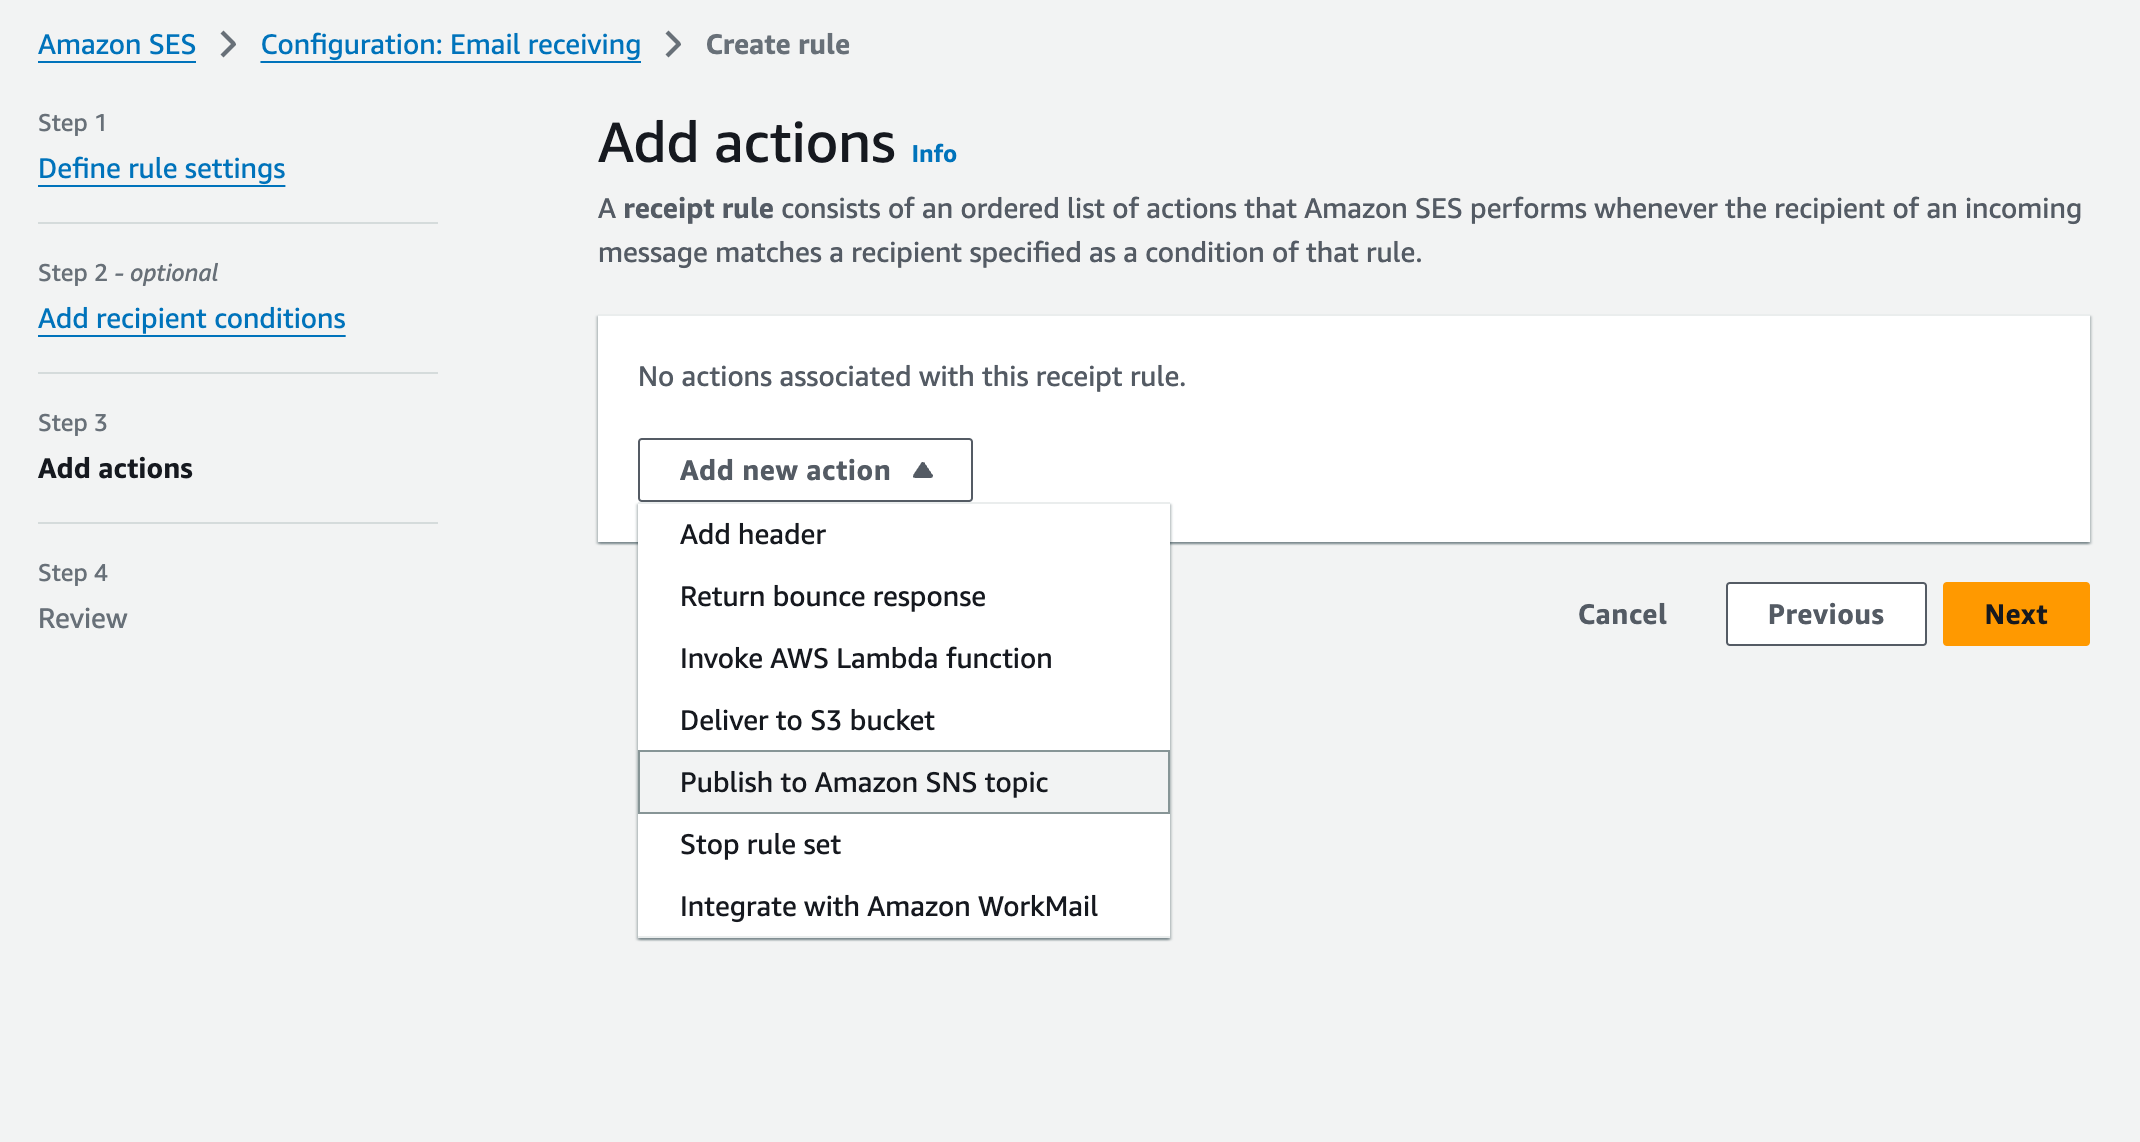Click the Review step label

[82, 617]
